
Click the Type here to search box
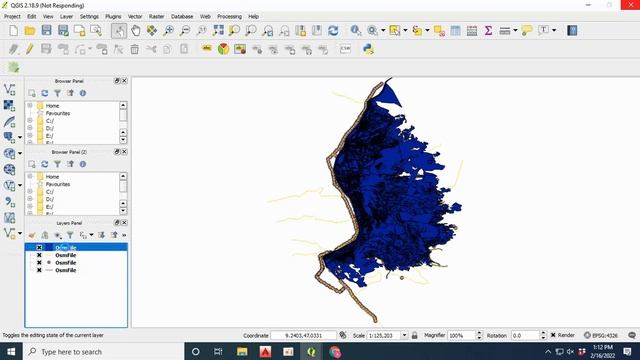104,351
